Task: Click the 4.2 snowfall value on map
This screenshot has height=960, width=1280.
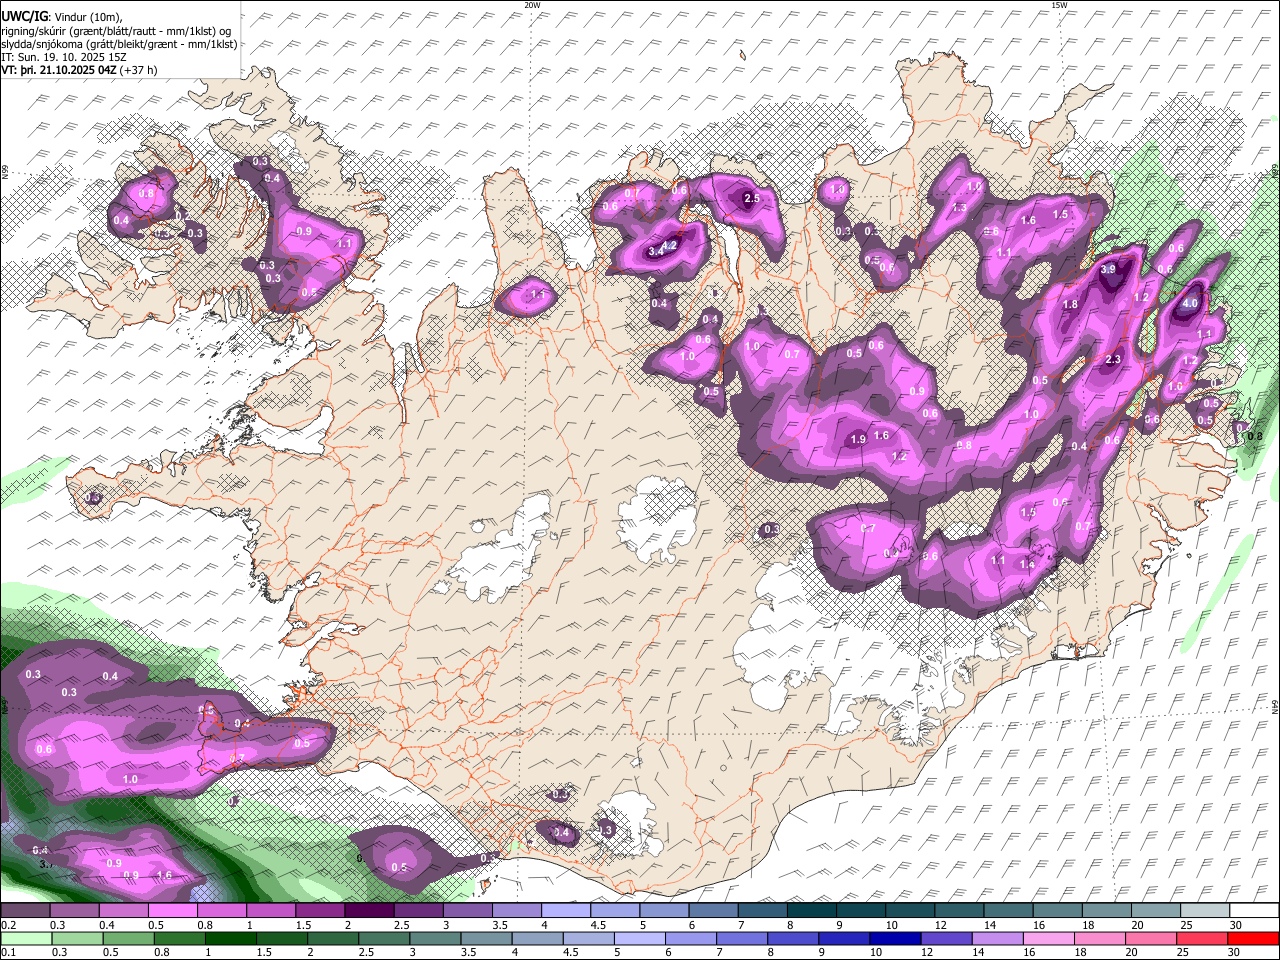Action: pyautogui.click(x=671, y=245)
